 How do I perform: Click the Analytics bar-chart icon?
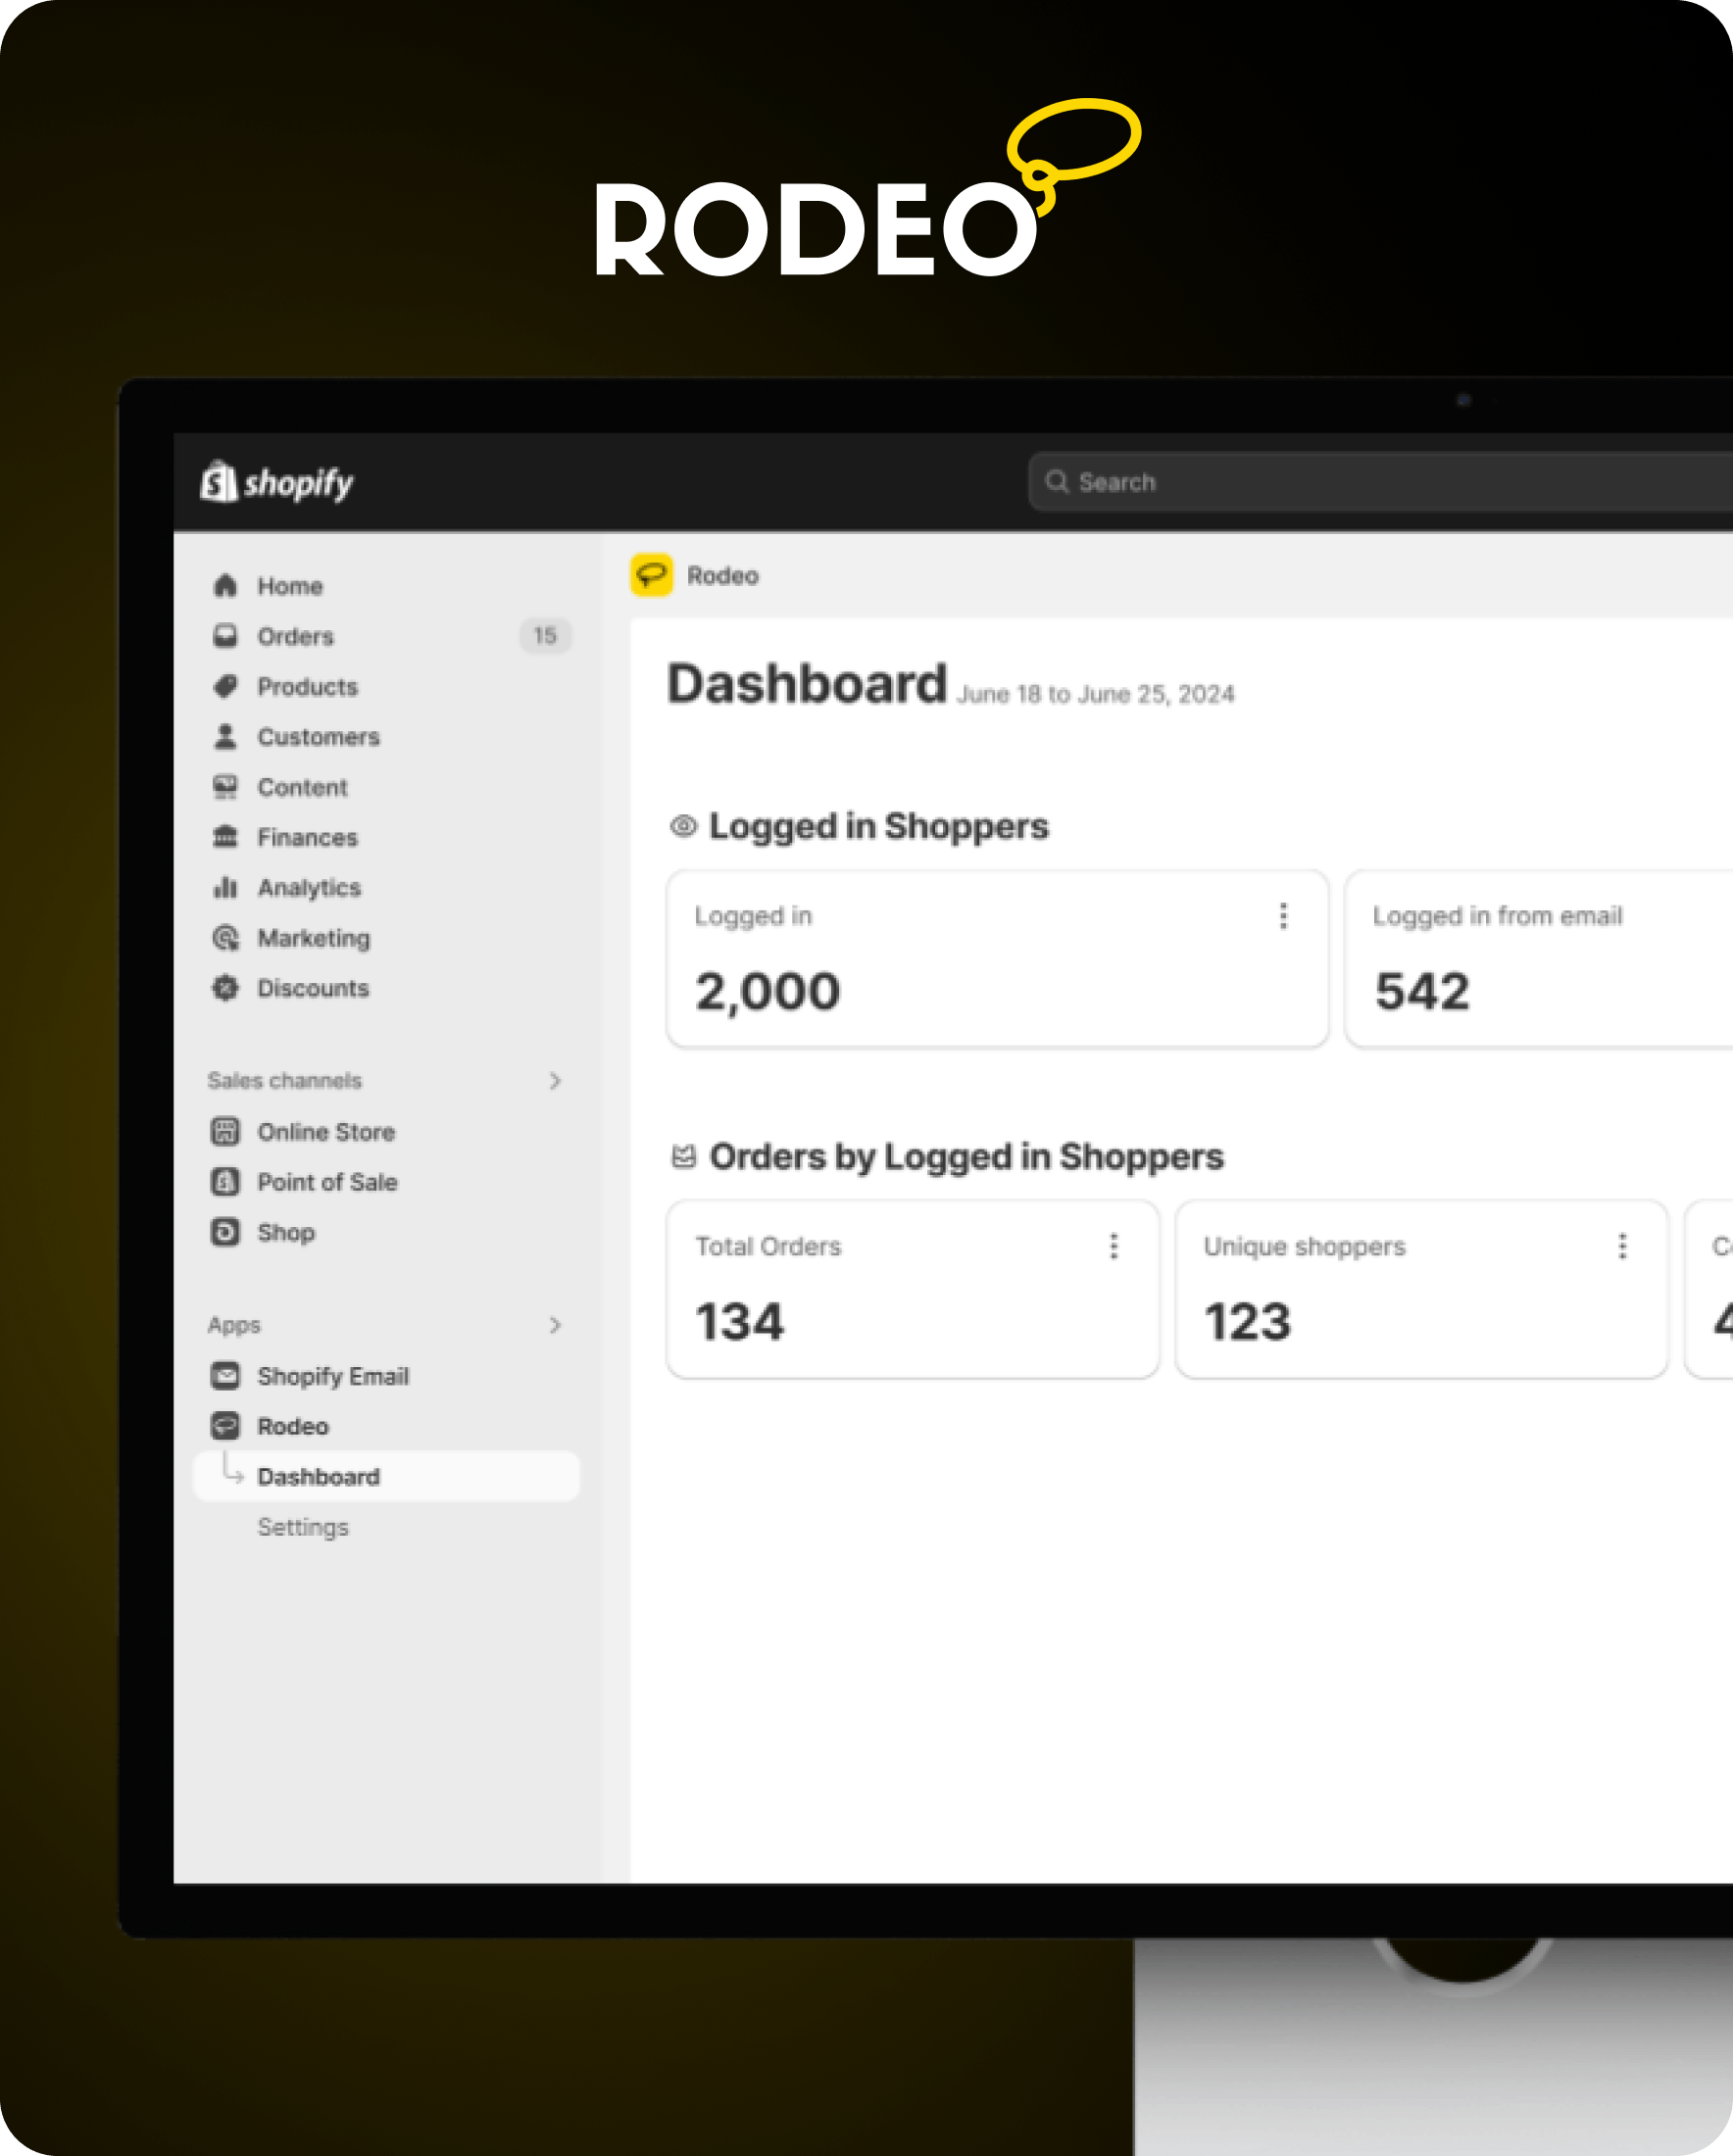click(226, 888)
